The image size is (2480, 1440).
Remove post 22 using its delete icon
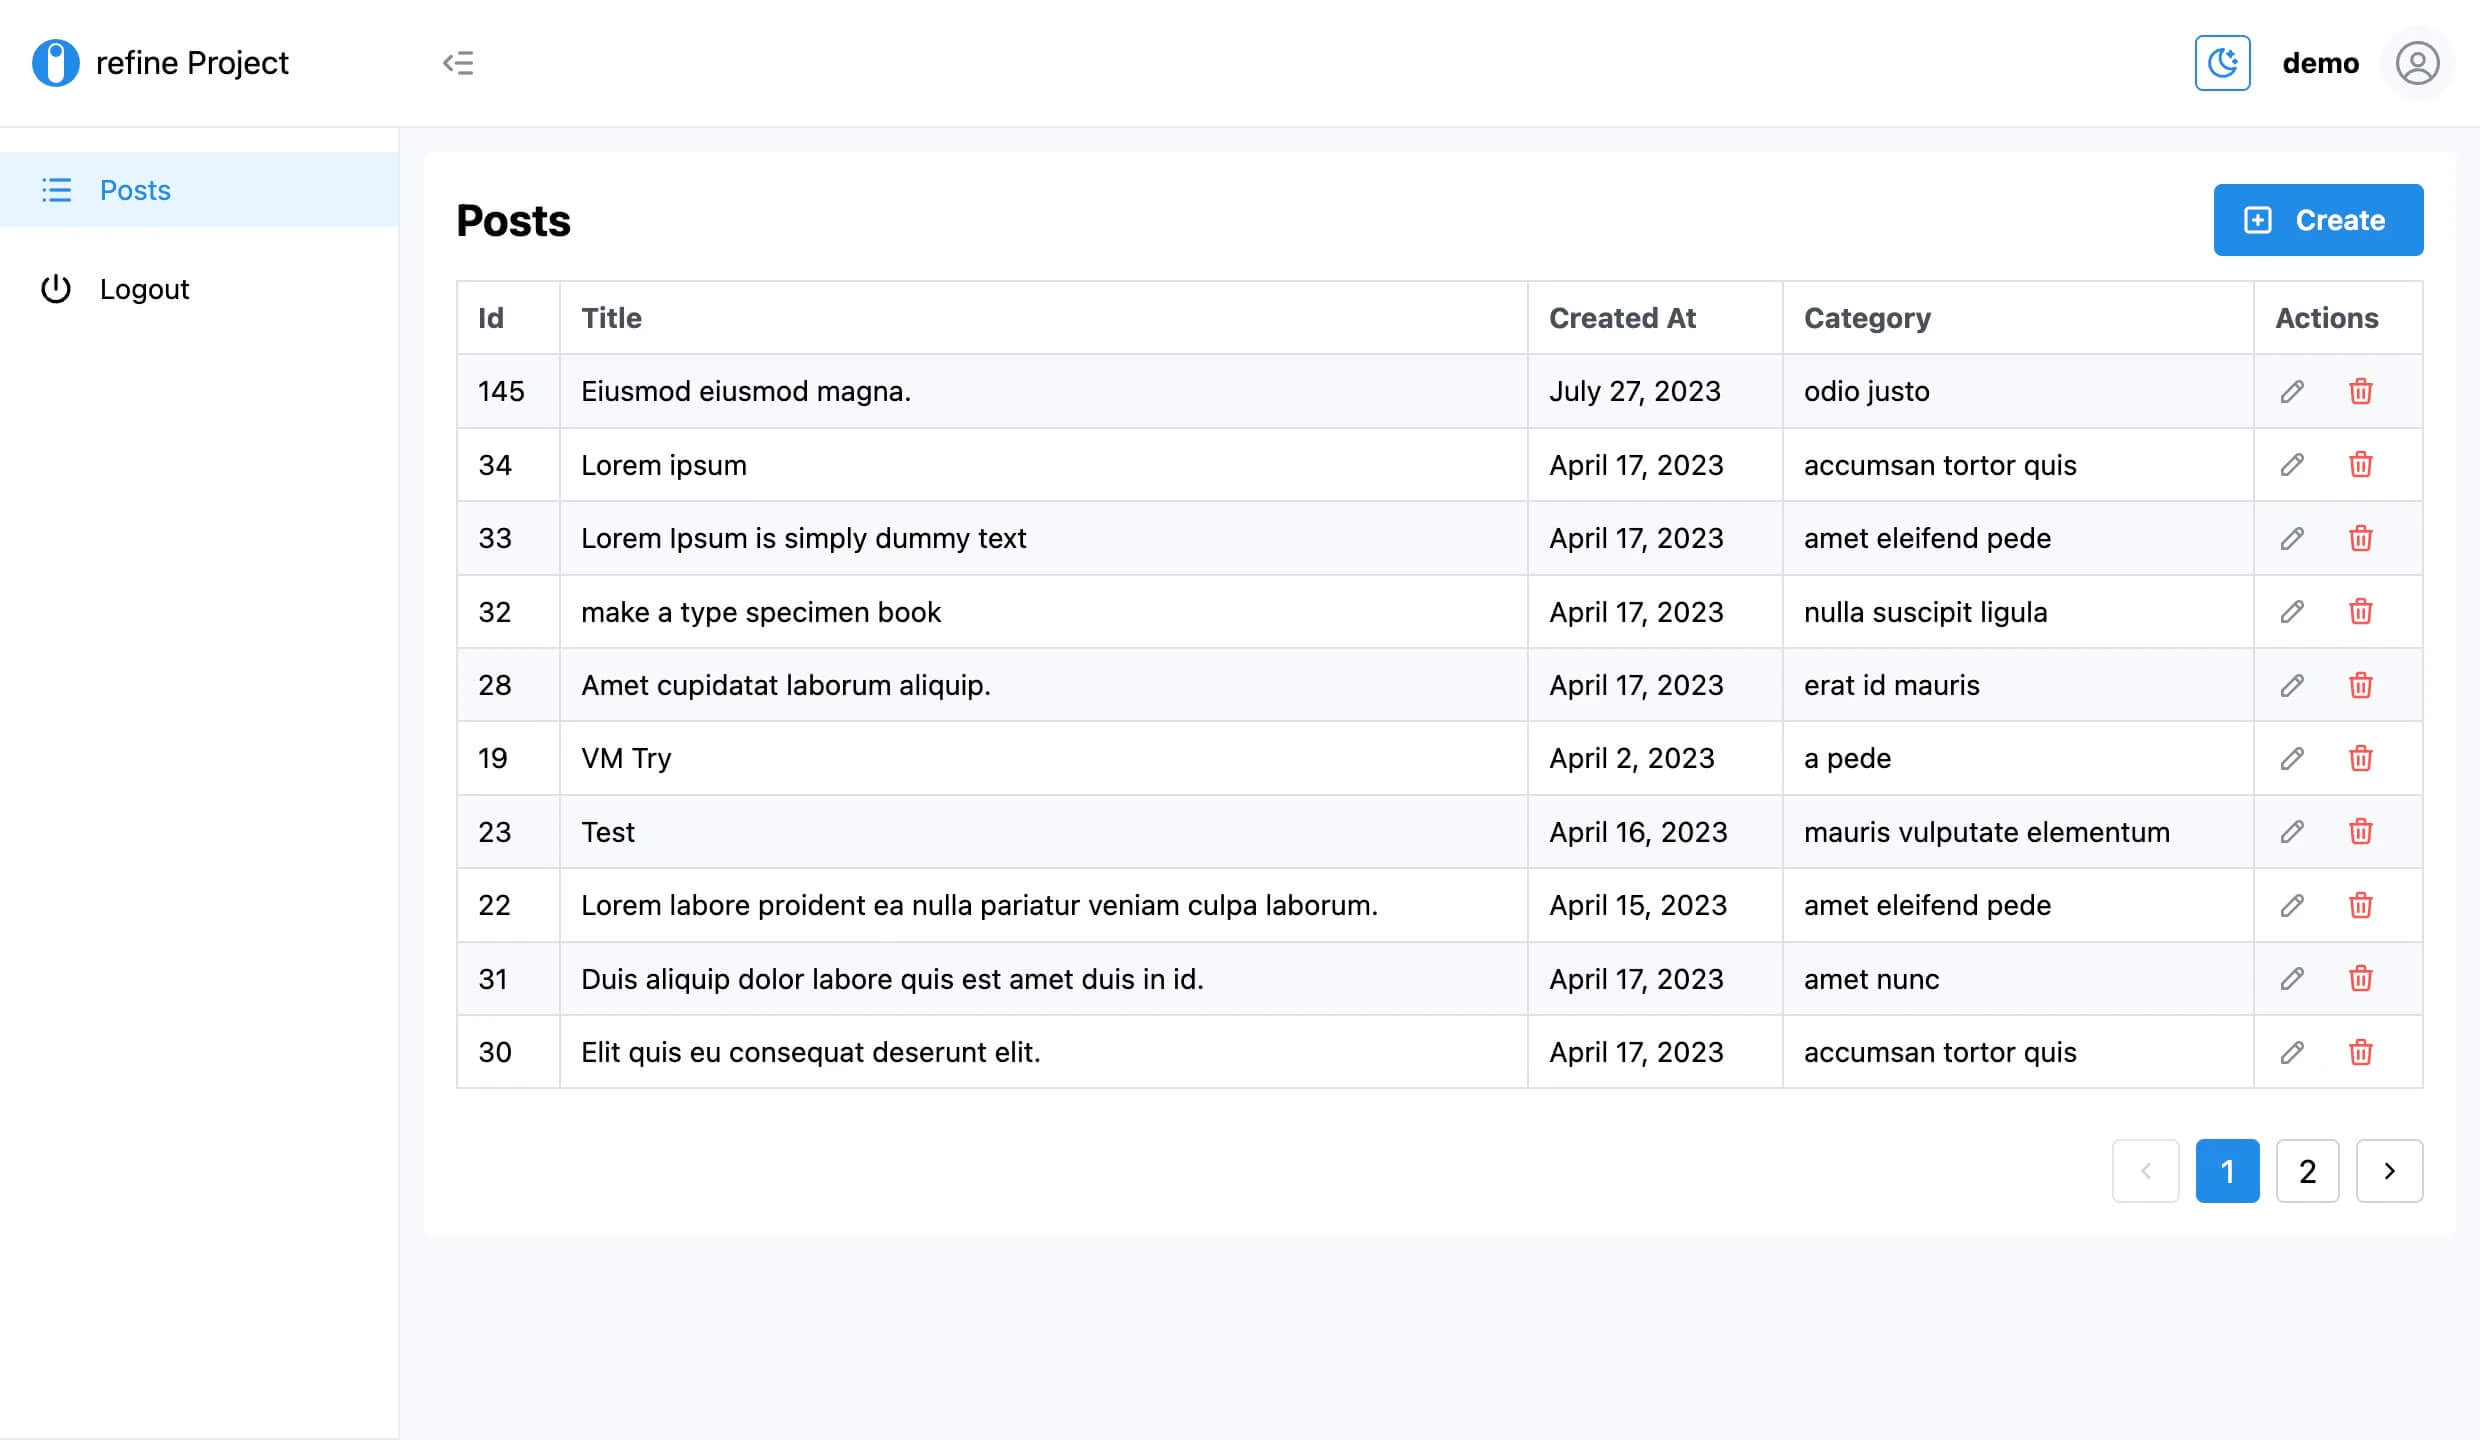click(2360, 905)
